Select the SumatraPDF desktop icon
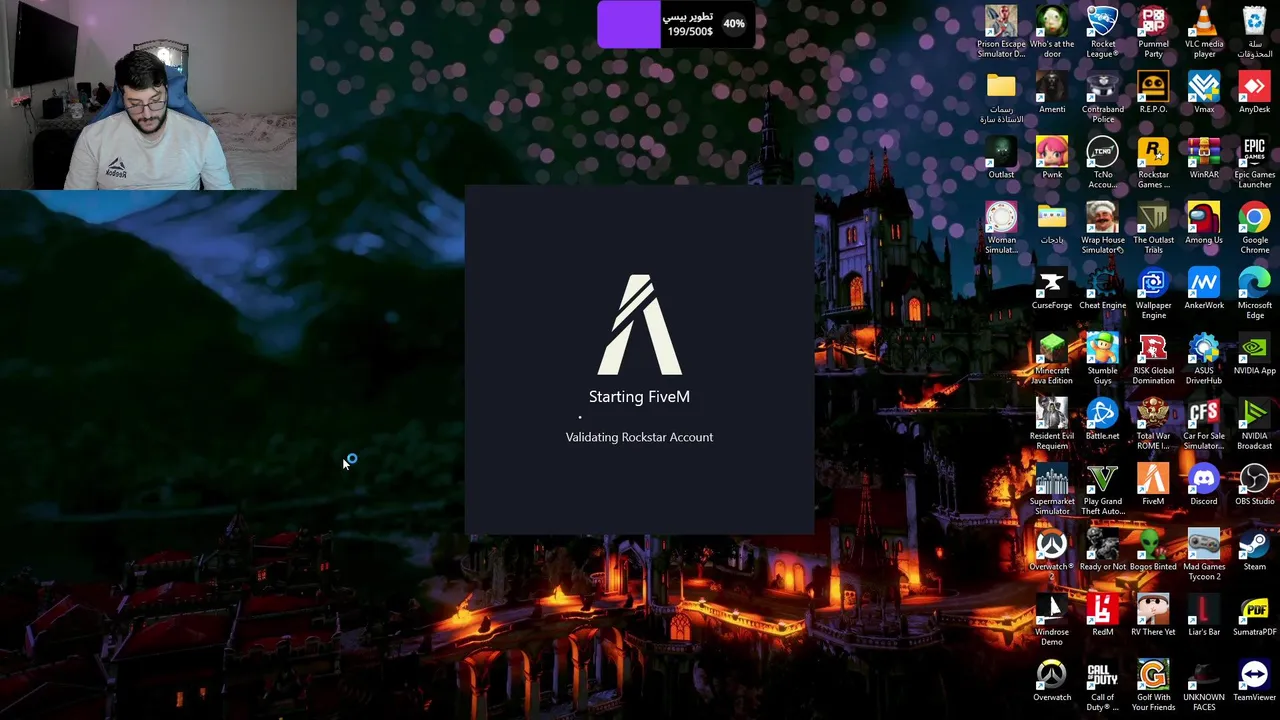The height and width of the screenshot is (720, 1280). coord(1254,615)
